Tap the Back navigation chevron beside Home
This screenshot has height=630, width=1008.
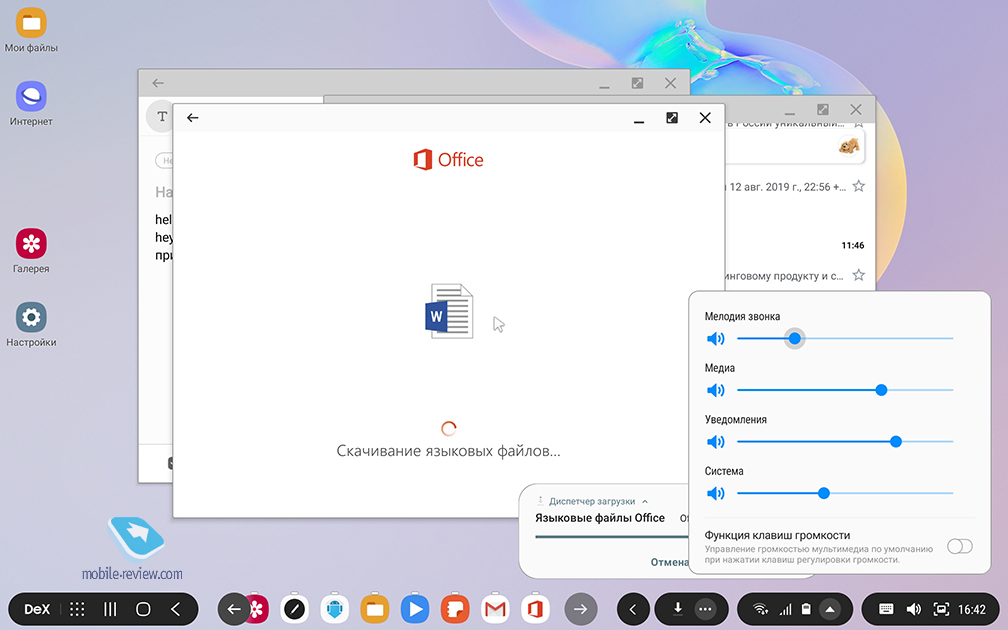[176, 609]
